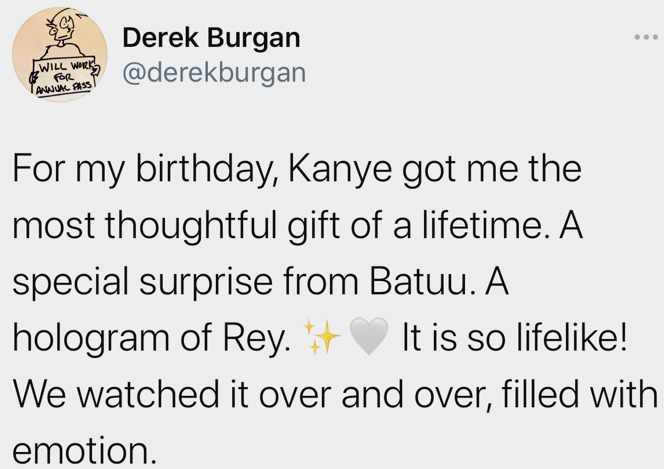Click the 'Will work for annual pass' sign
664x469 pixels.
[65, 77]
